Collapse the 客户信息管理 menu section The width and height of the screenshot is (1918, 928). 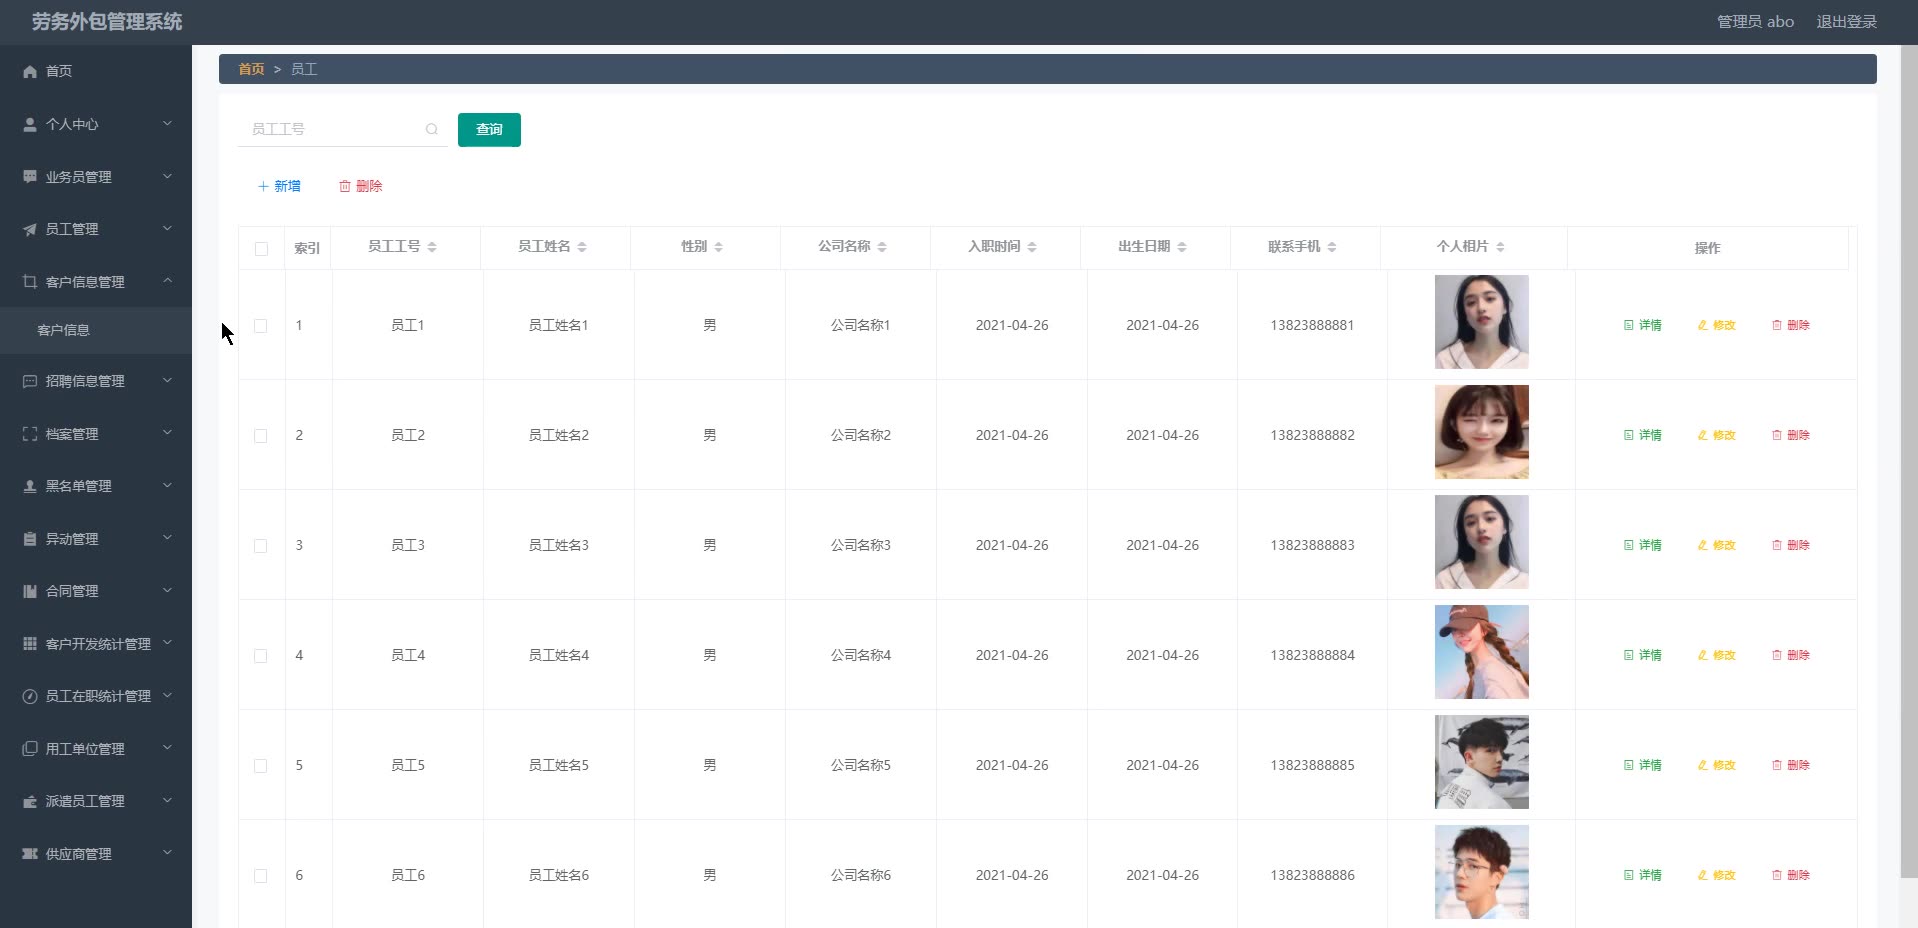point(96,281)
